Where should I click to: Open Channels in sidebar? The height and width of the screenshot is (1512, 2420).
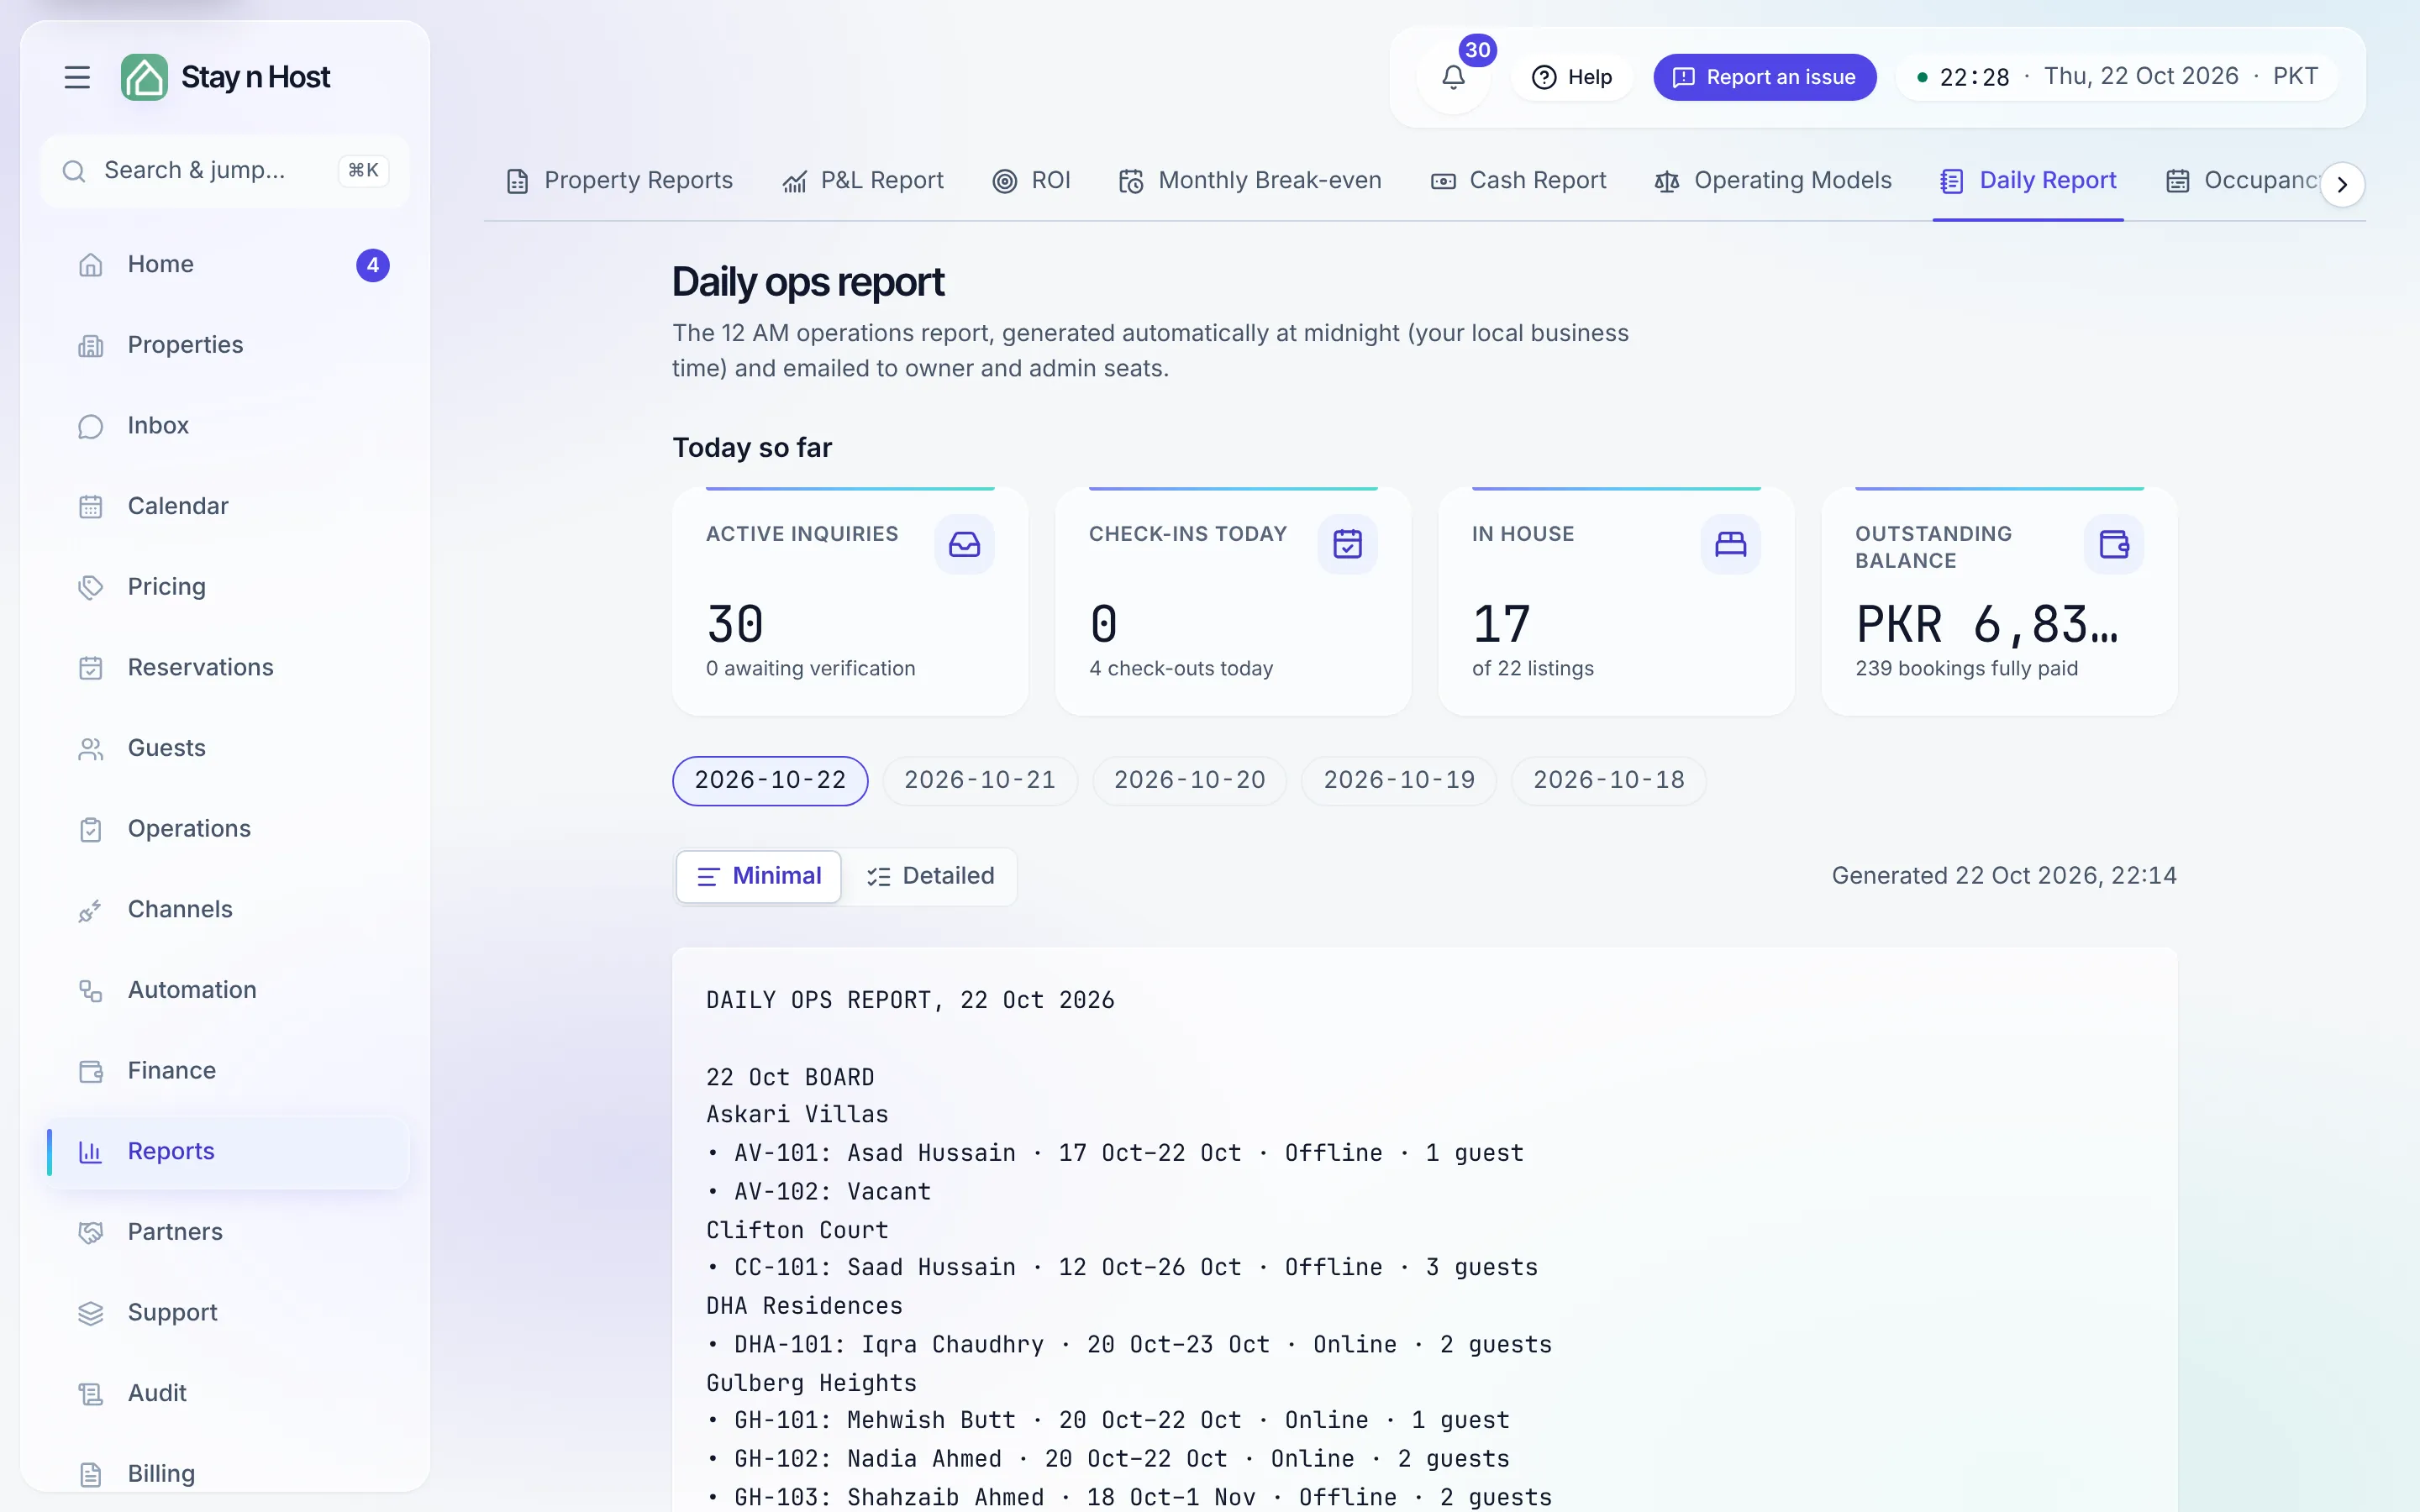click(x=227, y=910)
